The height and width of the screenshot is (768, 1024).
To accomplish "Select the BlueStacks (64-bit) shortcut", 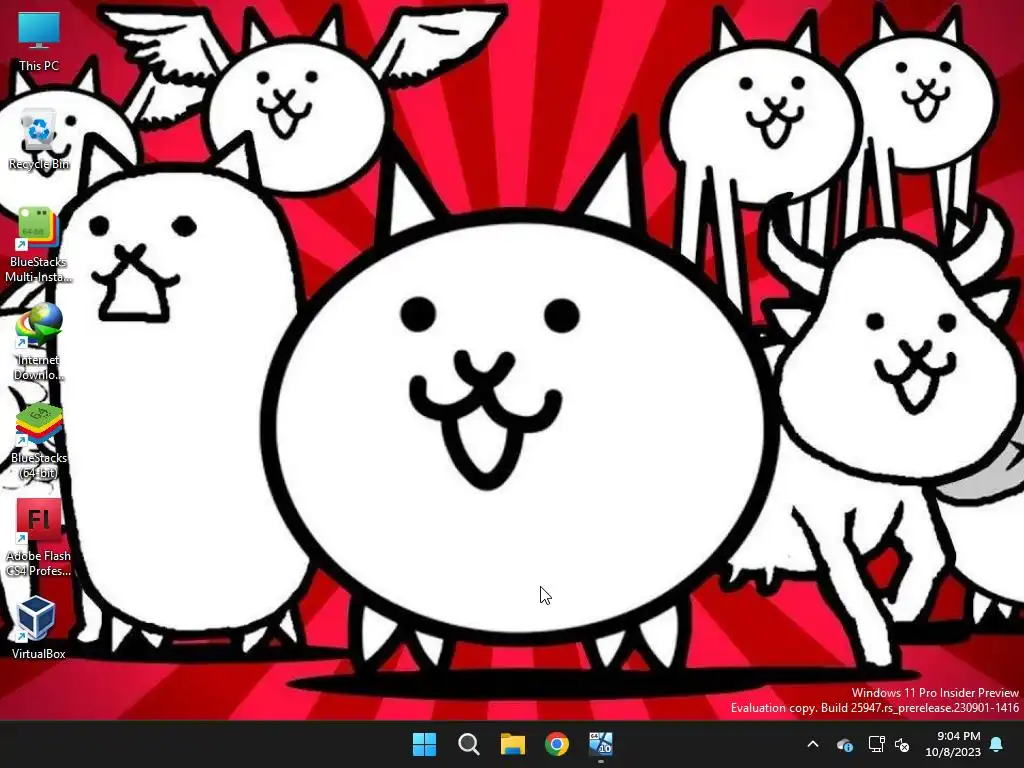I will click(x=39, y=441).
